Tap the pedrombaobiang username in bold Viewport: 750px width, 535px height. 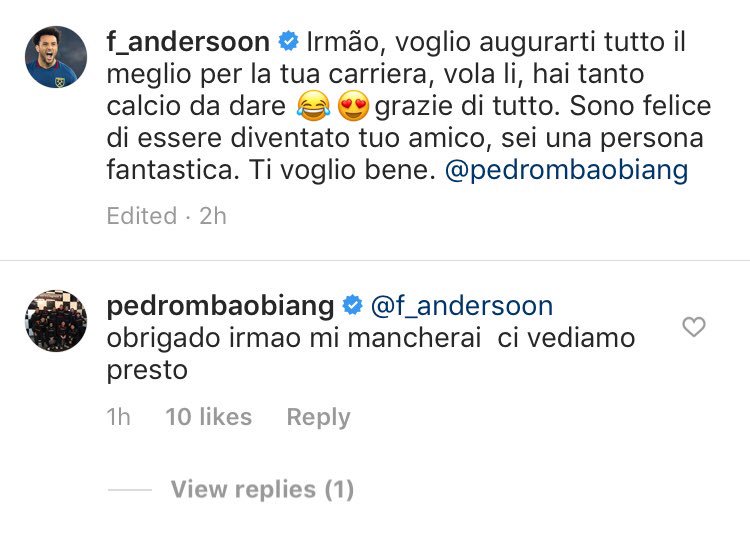[x=220, y=306]
